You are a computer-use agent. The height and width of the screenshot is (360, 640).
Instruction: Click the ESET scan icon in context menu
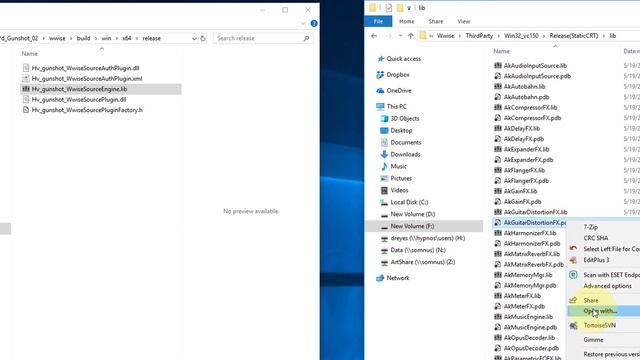coord(573,275)
